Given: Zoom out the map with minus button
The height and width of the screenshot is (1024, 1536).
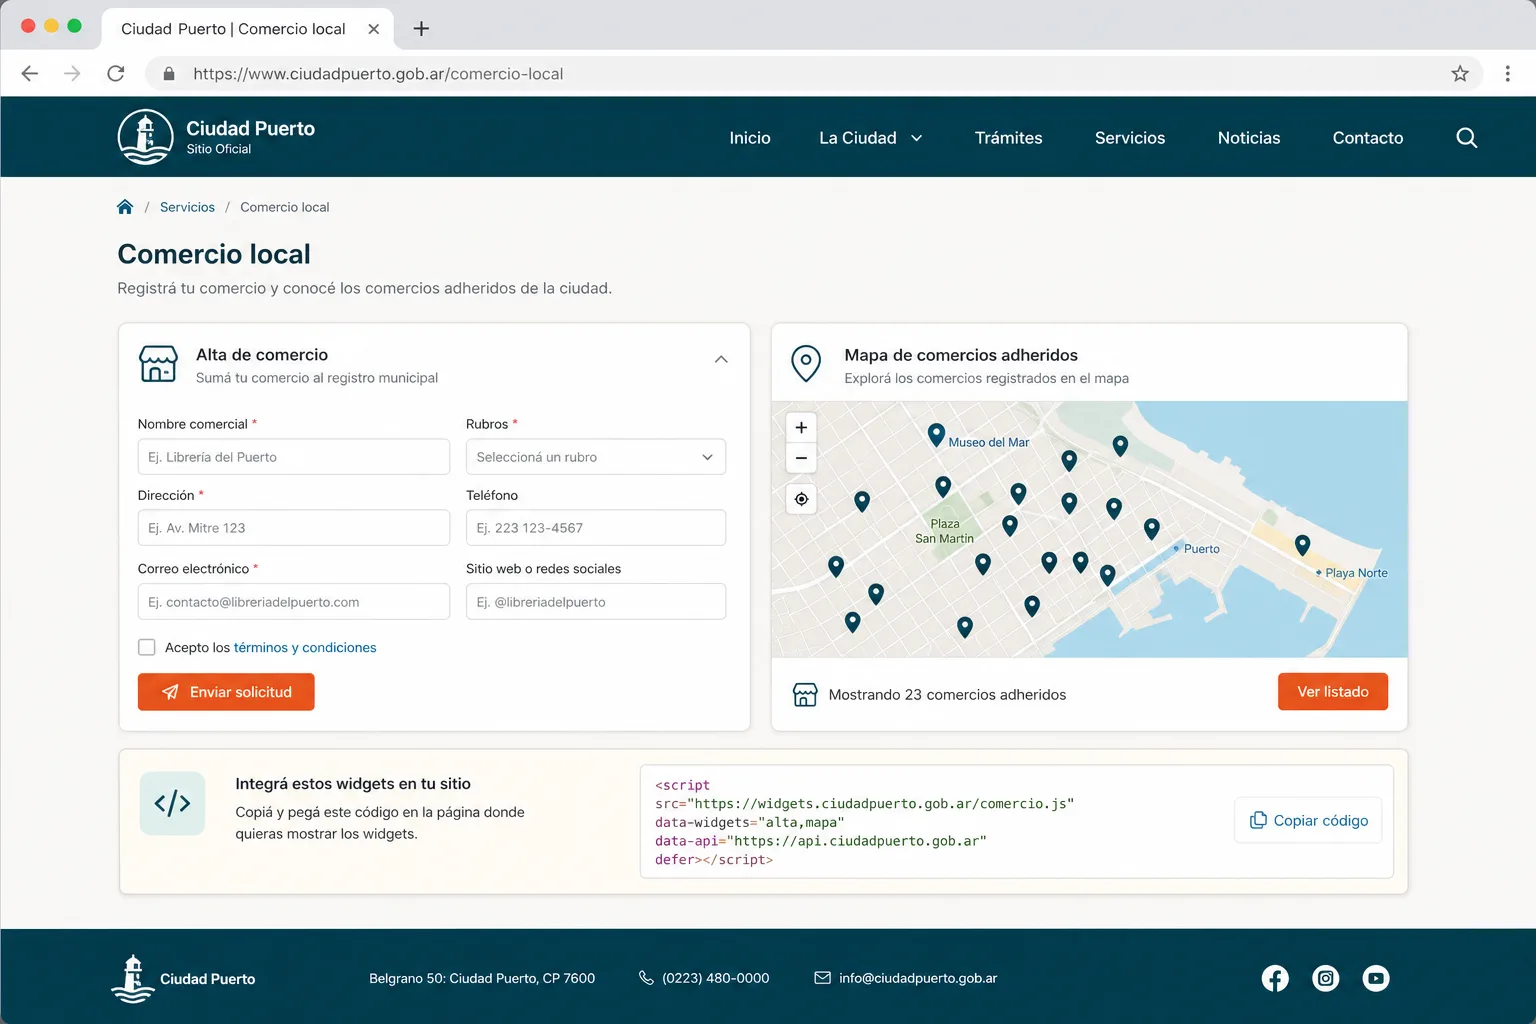Looking at the screenshot, I should [x=801, y=458].
